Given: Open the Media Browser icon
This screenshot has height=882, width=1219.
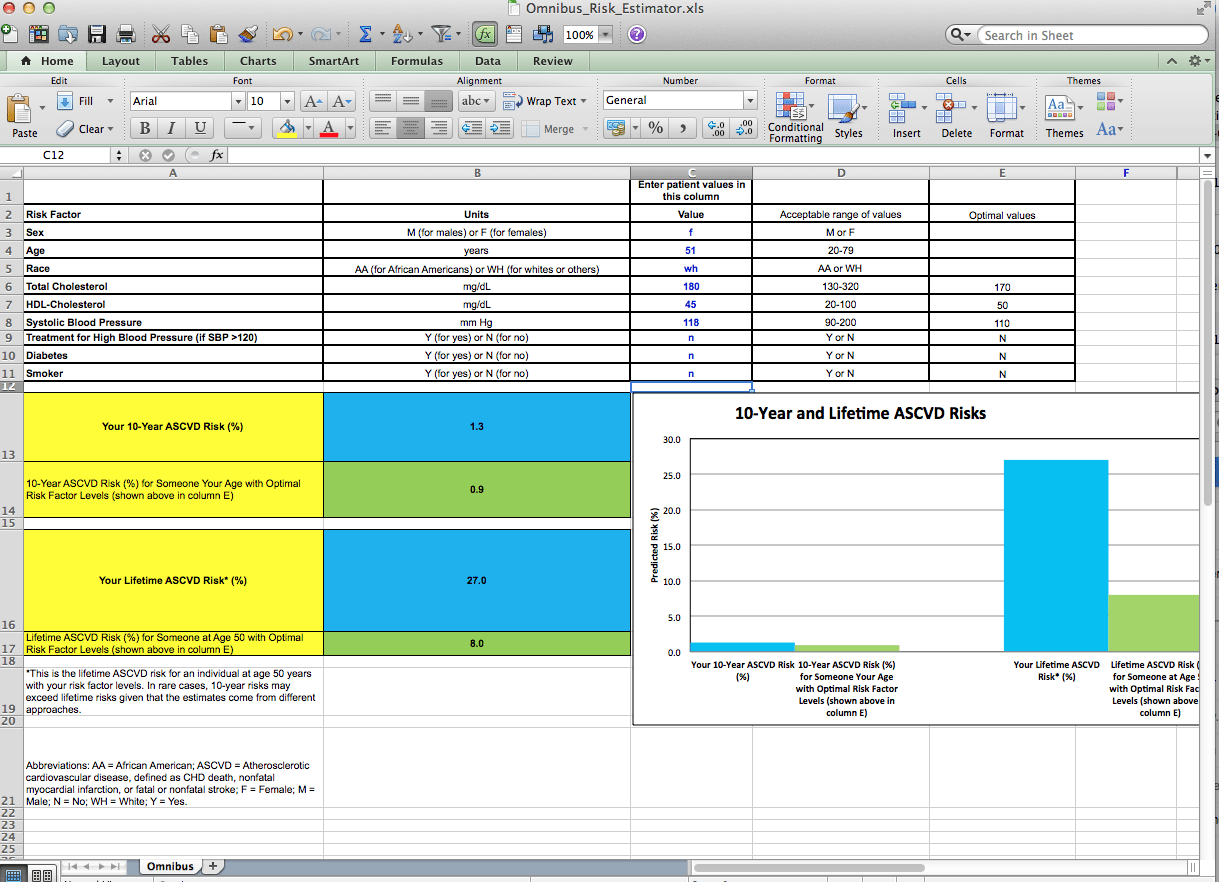Looking at the screenshot, I should coord(545,34).
